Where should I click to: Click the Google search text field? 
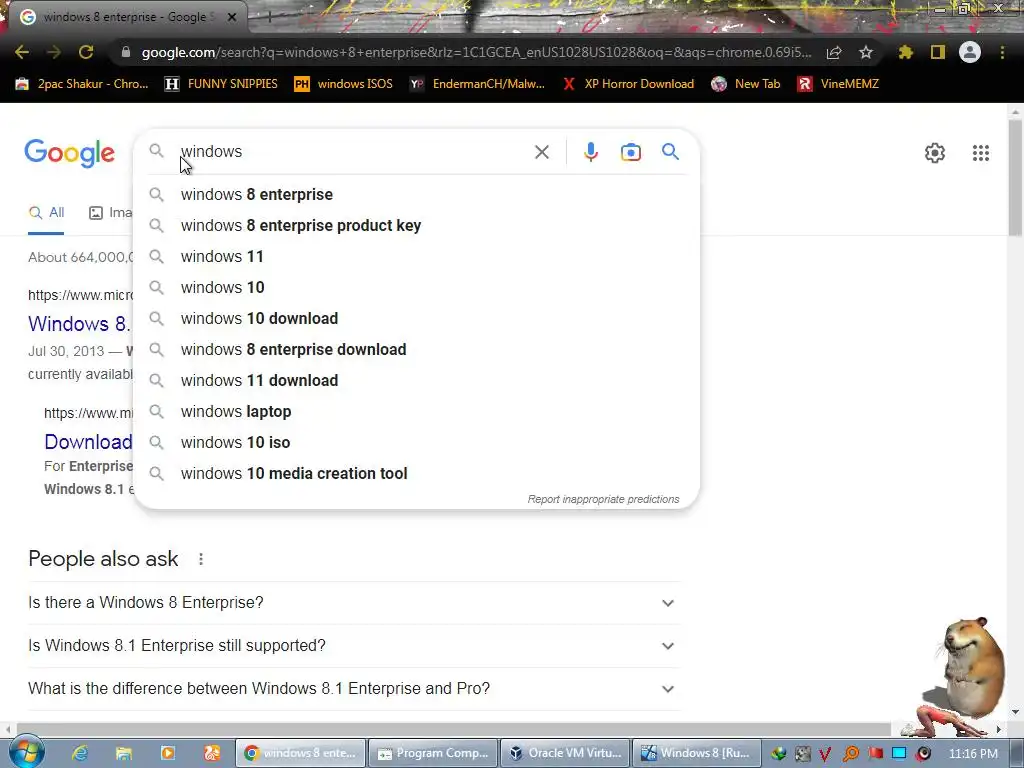coord(353,152)
